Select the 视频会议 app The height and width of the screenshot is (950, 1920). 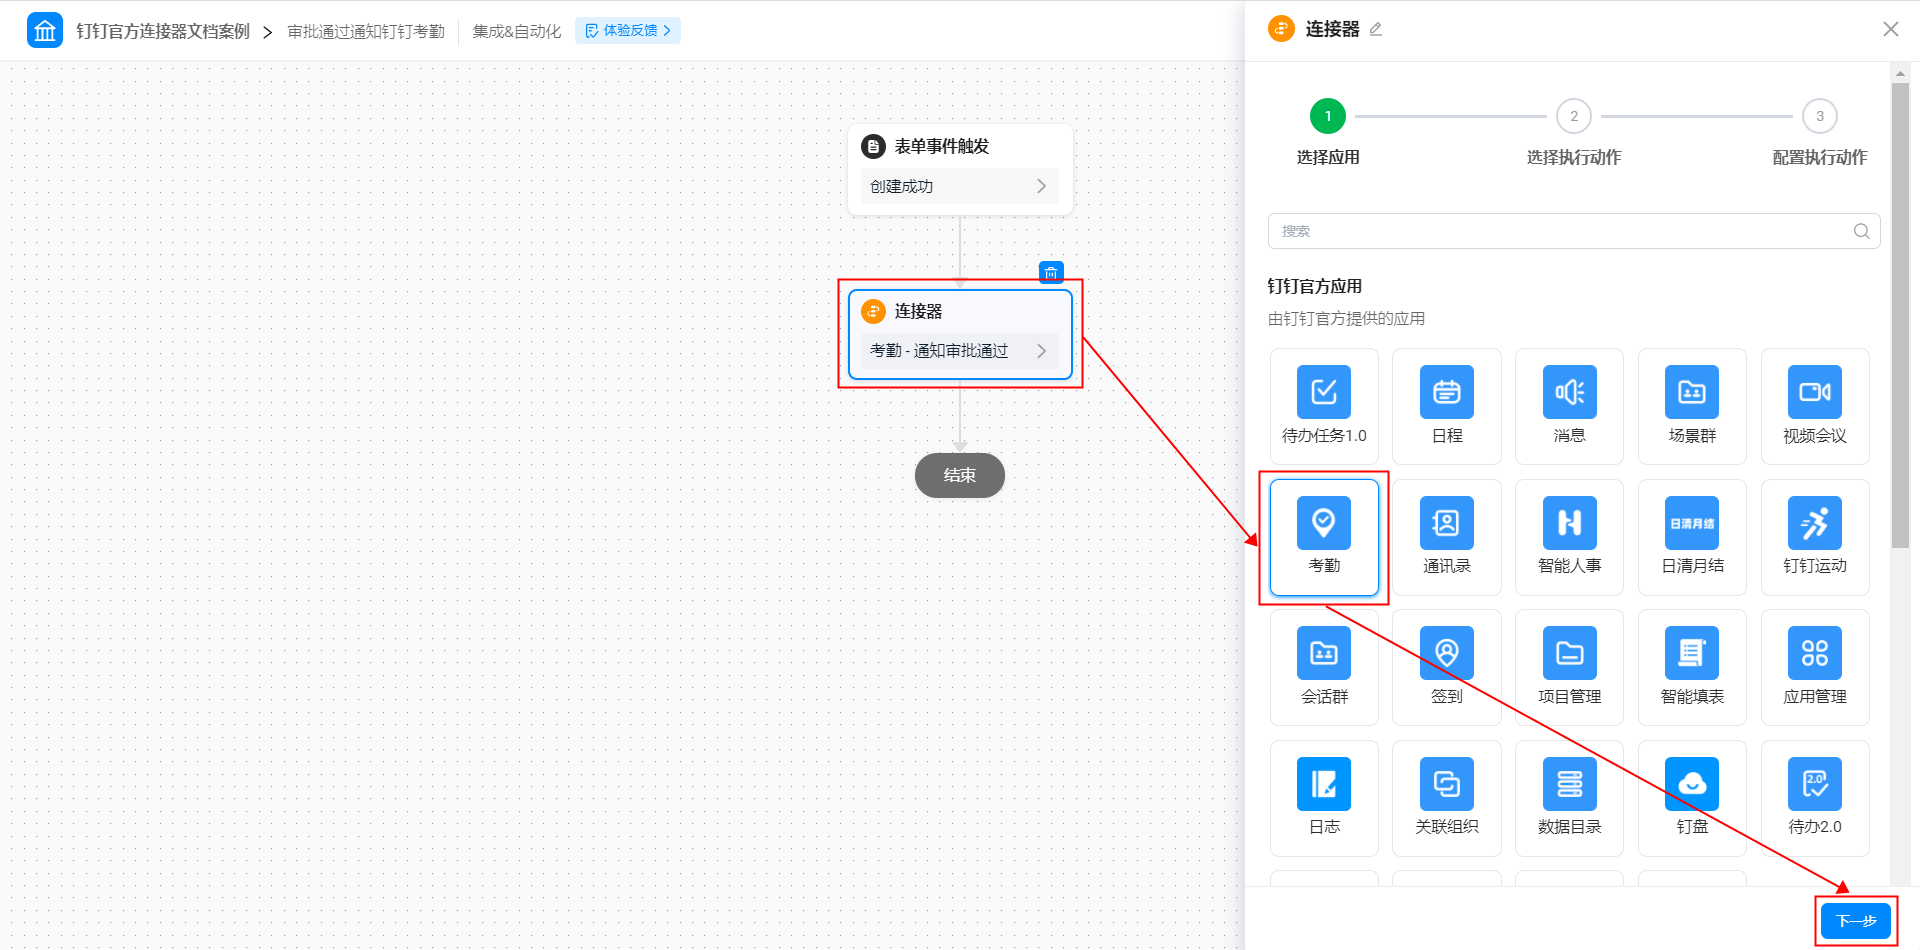point(1815,406)
